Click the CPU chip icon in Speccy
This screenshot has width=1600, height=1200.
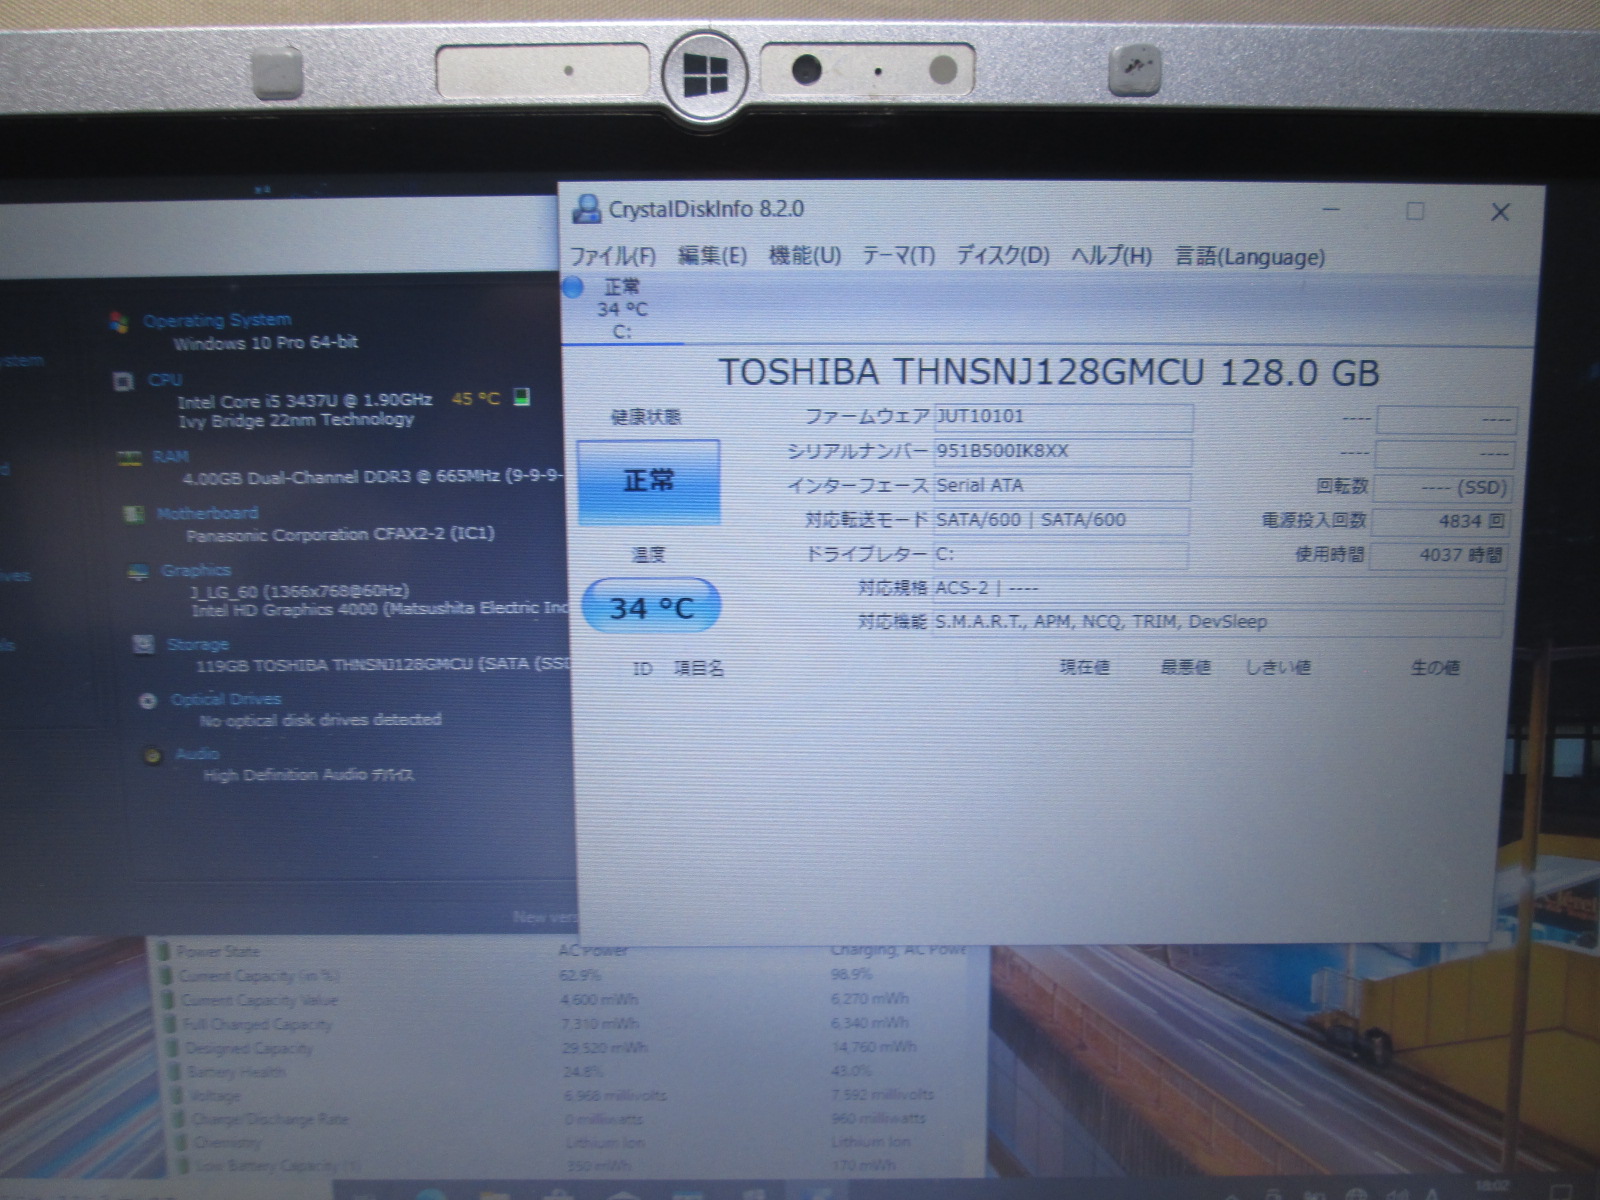(124, 381)
